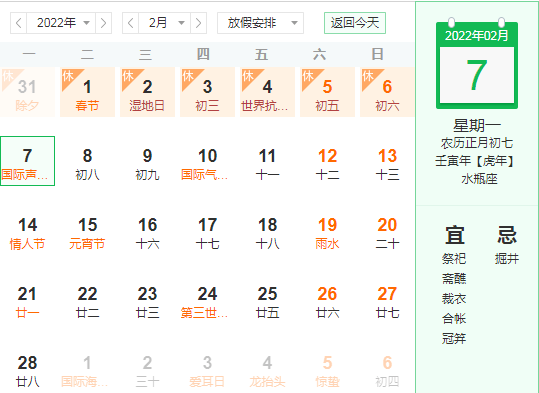Select February 18 十八 date
The width and height of the screenshot is (539, 393).
(x=267, y=230)
